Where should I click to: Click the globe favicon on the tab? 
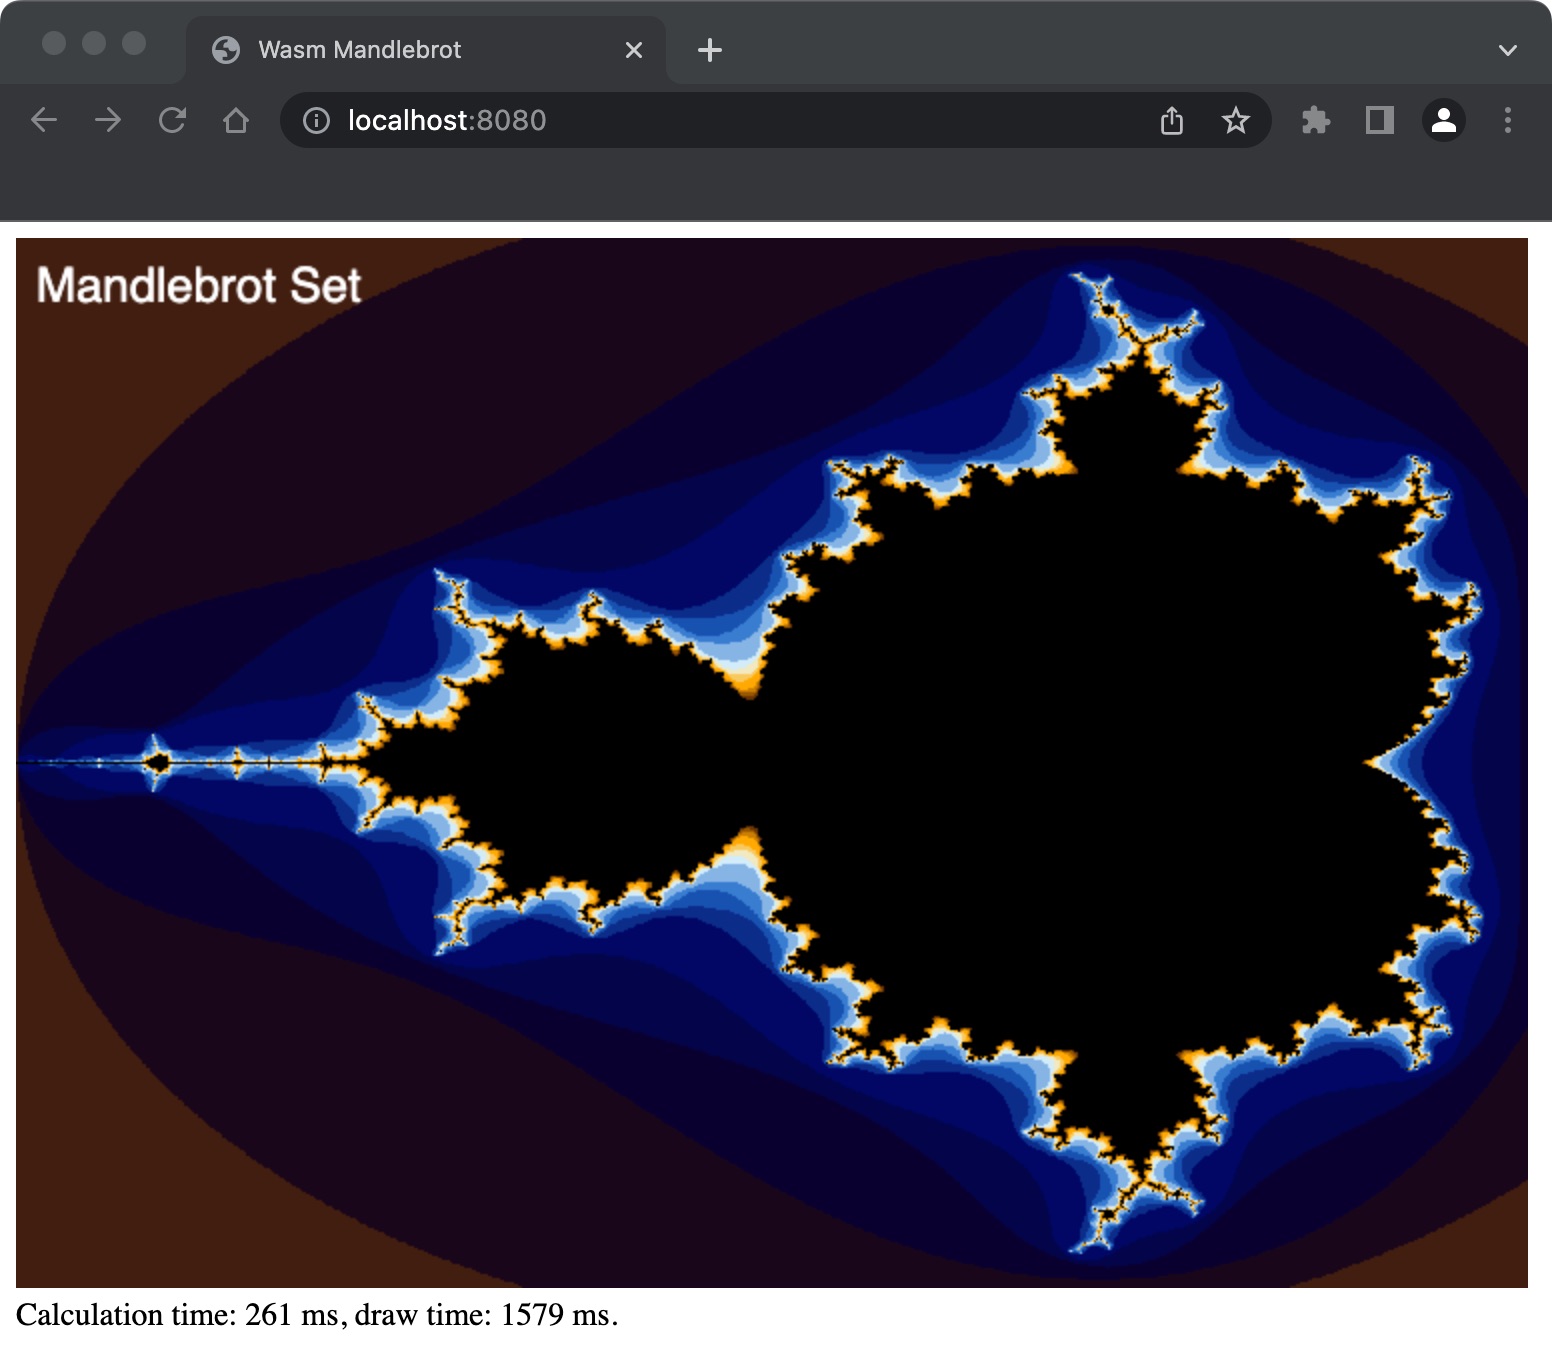point(226,50)
